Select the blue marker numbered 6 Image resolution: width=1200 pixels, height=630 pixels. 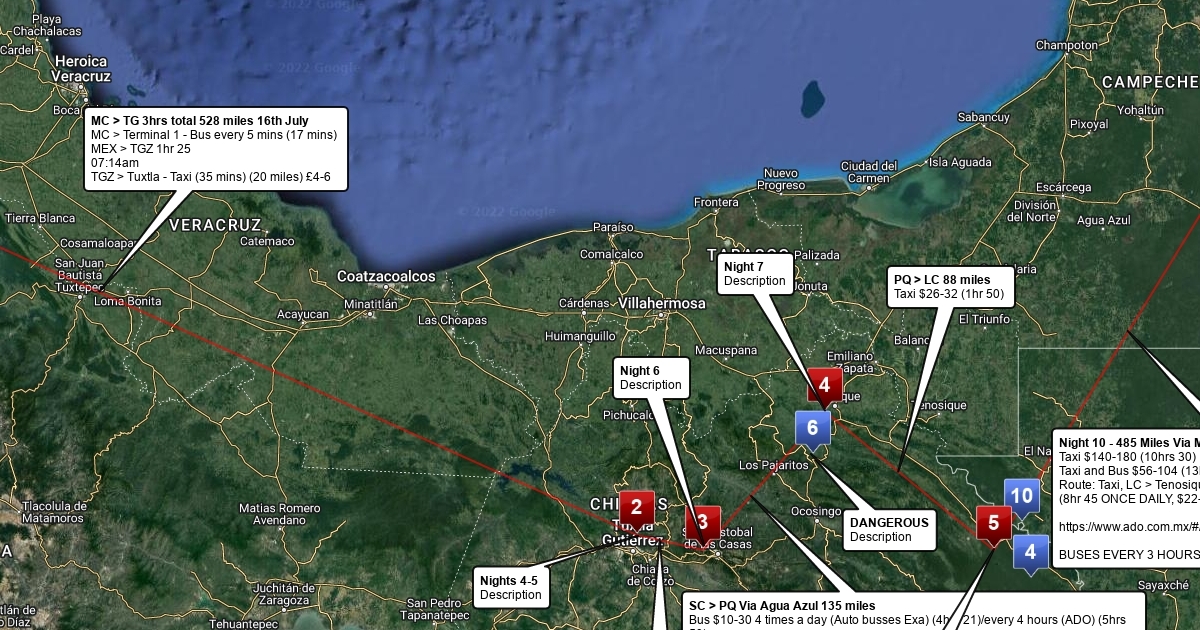pyautogui.click(x=812, y=428)
